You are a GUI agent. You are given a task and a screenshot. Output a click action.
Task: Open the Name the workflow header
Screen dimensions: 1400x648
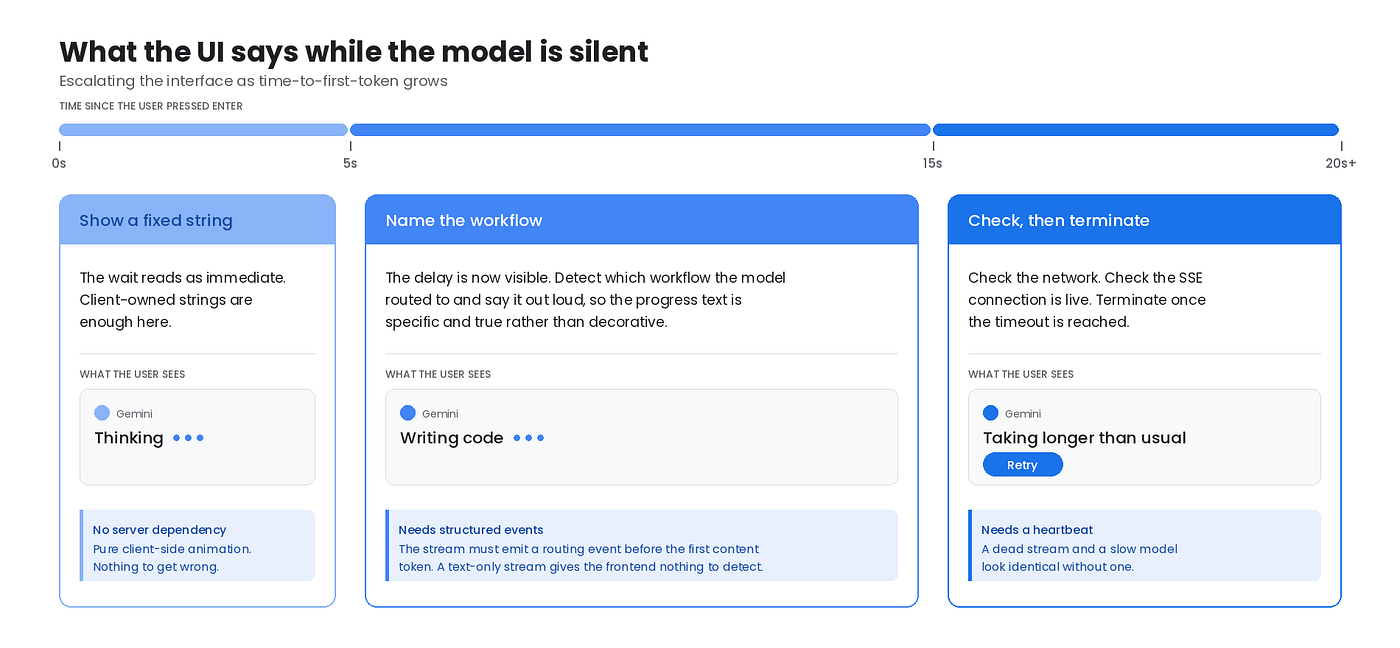click(641, 220)
